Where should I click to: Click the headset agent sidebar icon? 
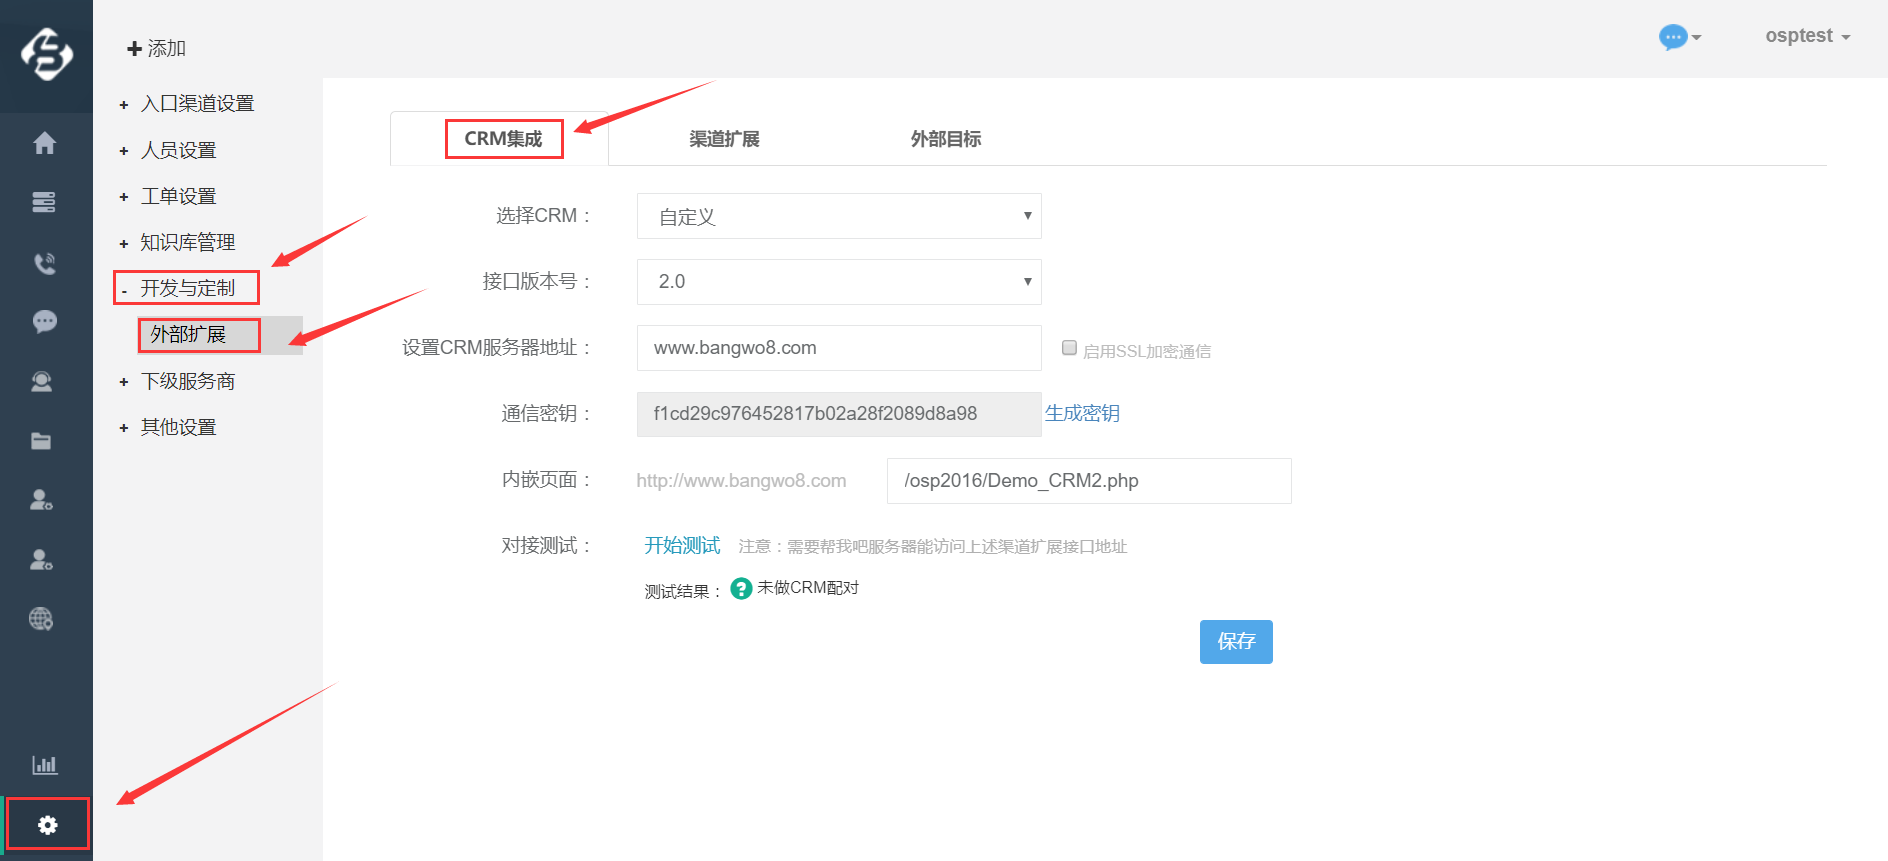(x=42, y=382)
